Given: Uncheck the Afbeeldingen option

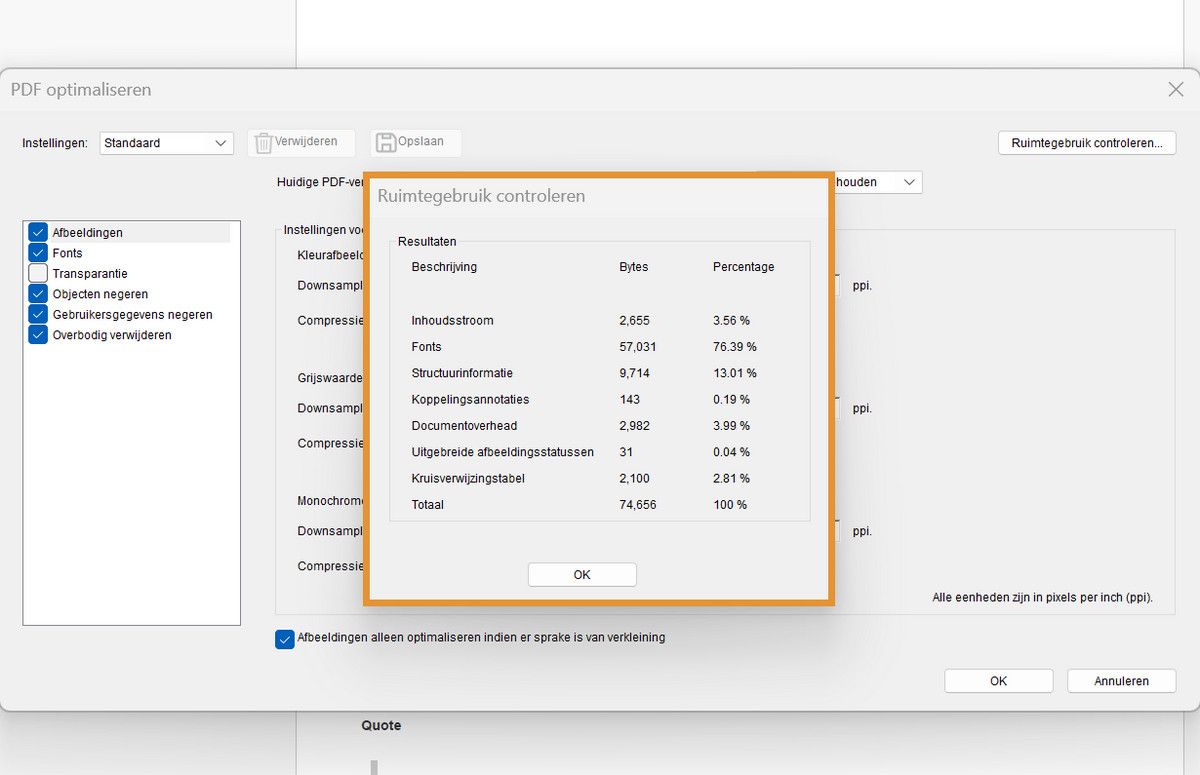Looking at the screenshot, I should coord(38,231).
